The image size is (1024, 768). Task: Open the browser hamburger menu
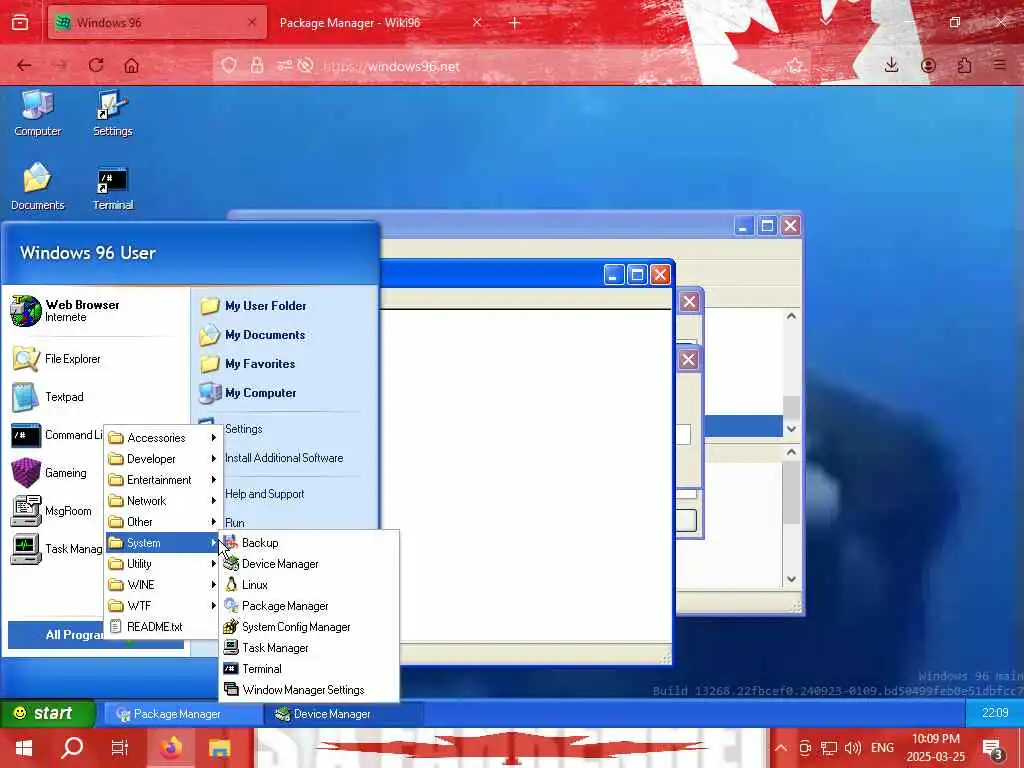1000,65
